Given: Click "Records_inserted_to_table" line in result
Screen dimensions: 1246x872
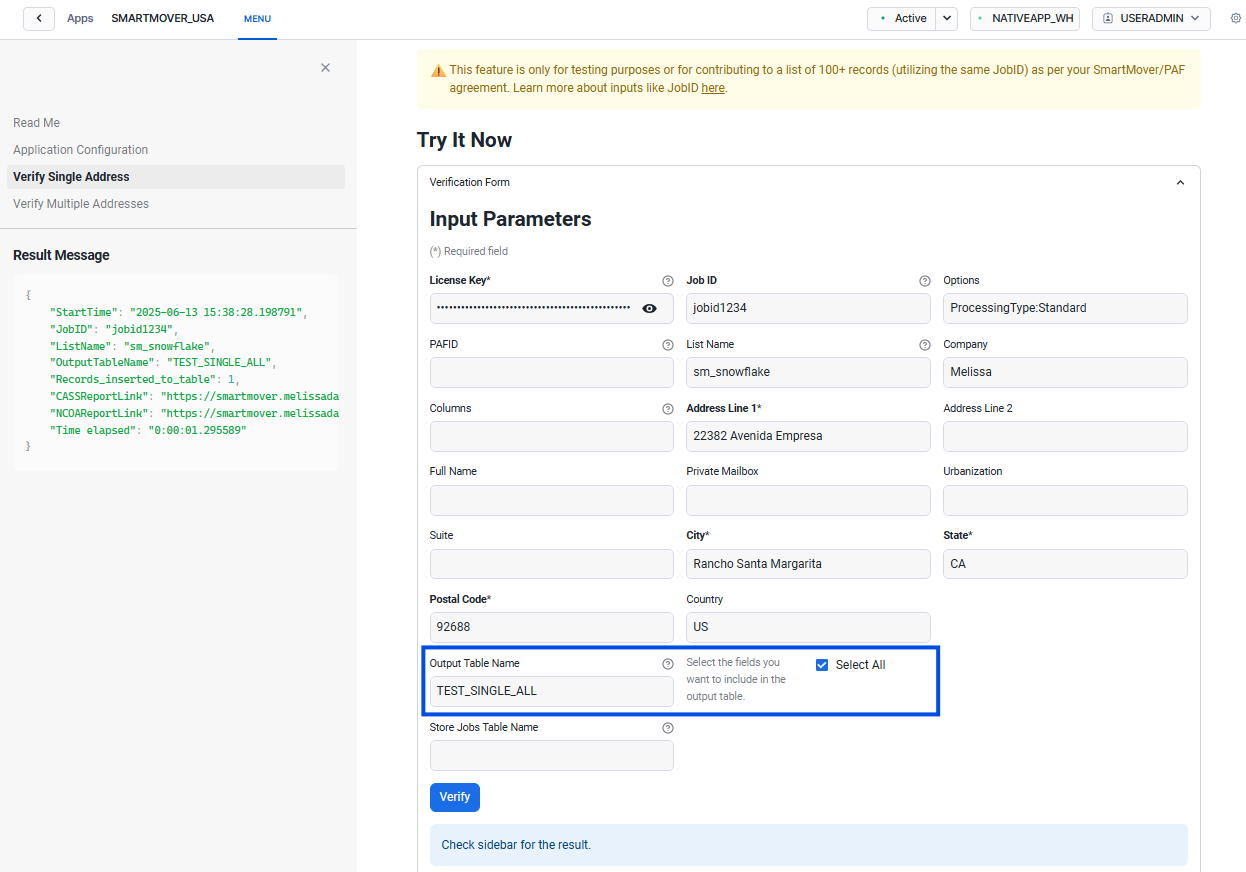Looking at the screenshot, I should coord(145,379).
